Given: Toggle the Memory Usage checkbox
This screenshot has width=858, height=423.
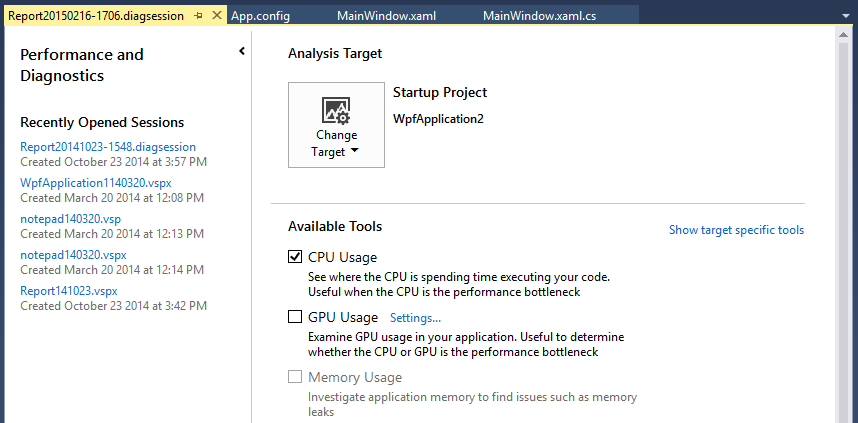Looking at the screenshot, I should [x=295, y=377].
